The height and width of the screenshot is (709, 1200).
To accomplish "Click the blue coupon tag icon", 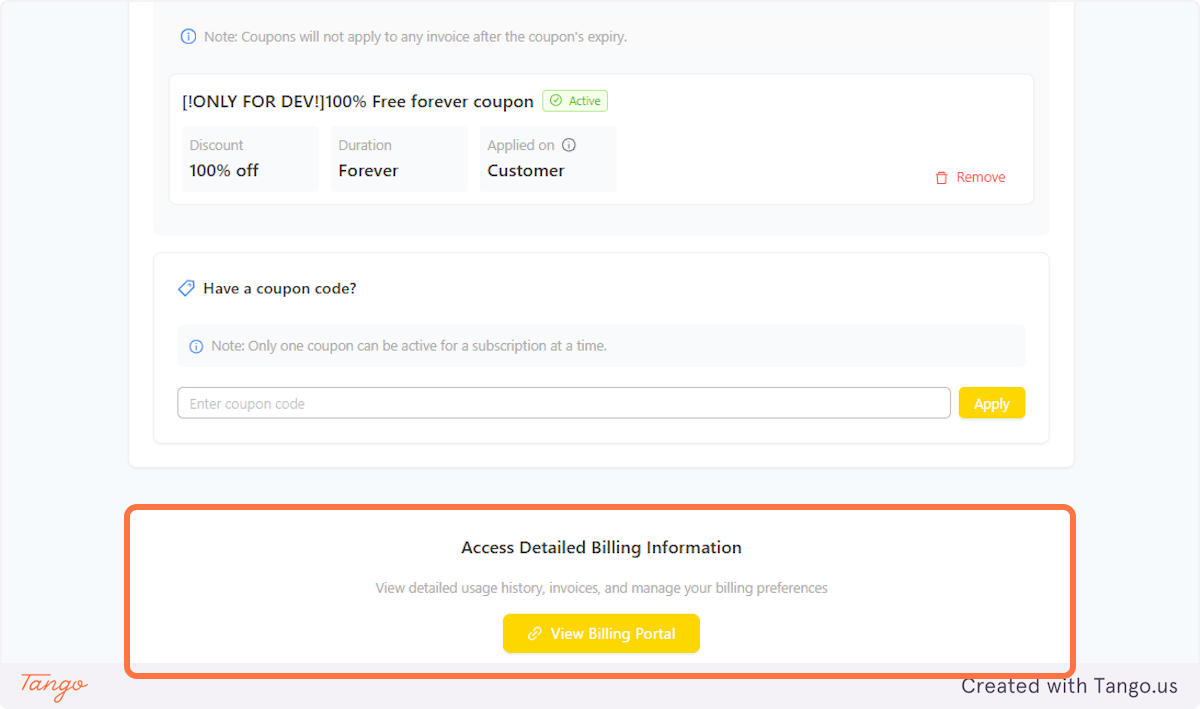I will pos(186,288).
